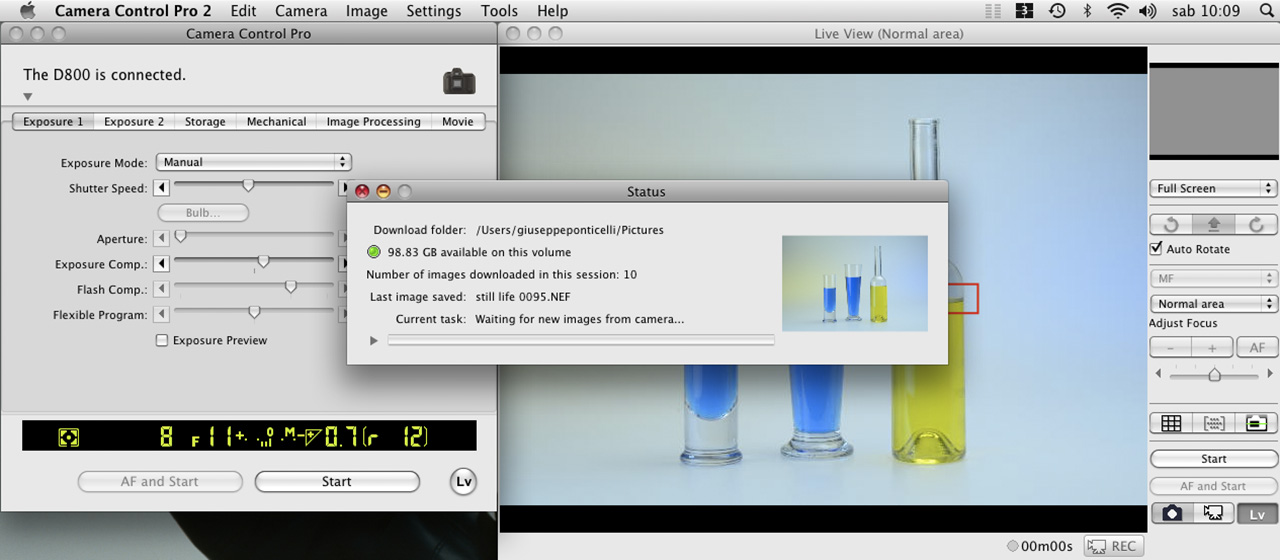Screen dimensions: 1280x560
Task: Nudge focus slider with its left arrow
Action: [1159, 374]
